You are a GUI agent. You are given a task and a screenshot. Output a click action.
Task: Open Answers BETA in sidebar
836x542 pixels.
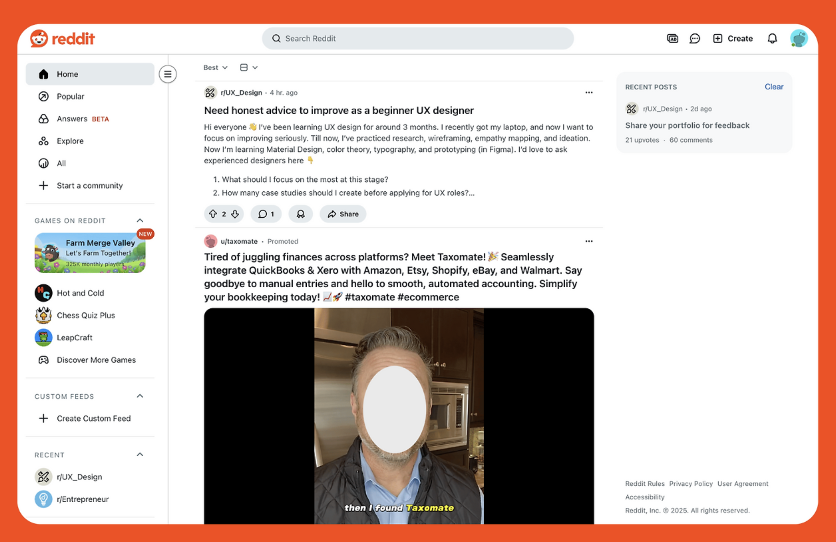pos(90,119)
